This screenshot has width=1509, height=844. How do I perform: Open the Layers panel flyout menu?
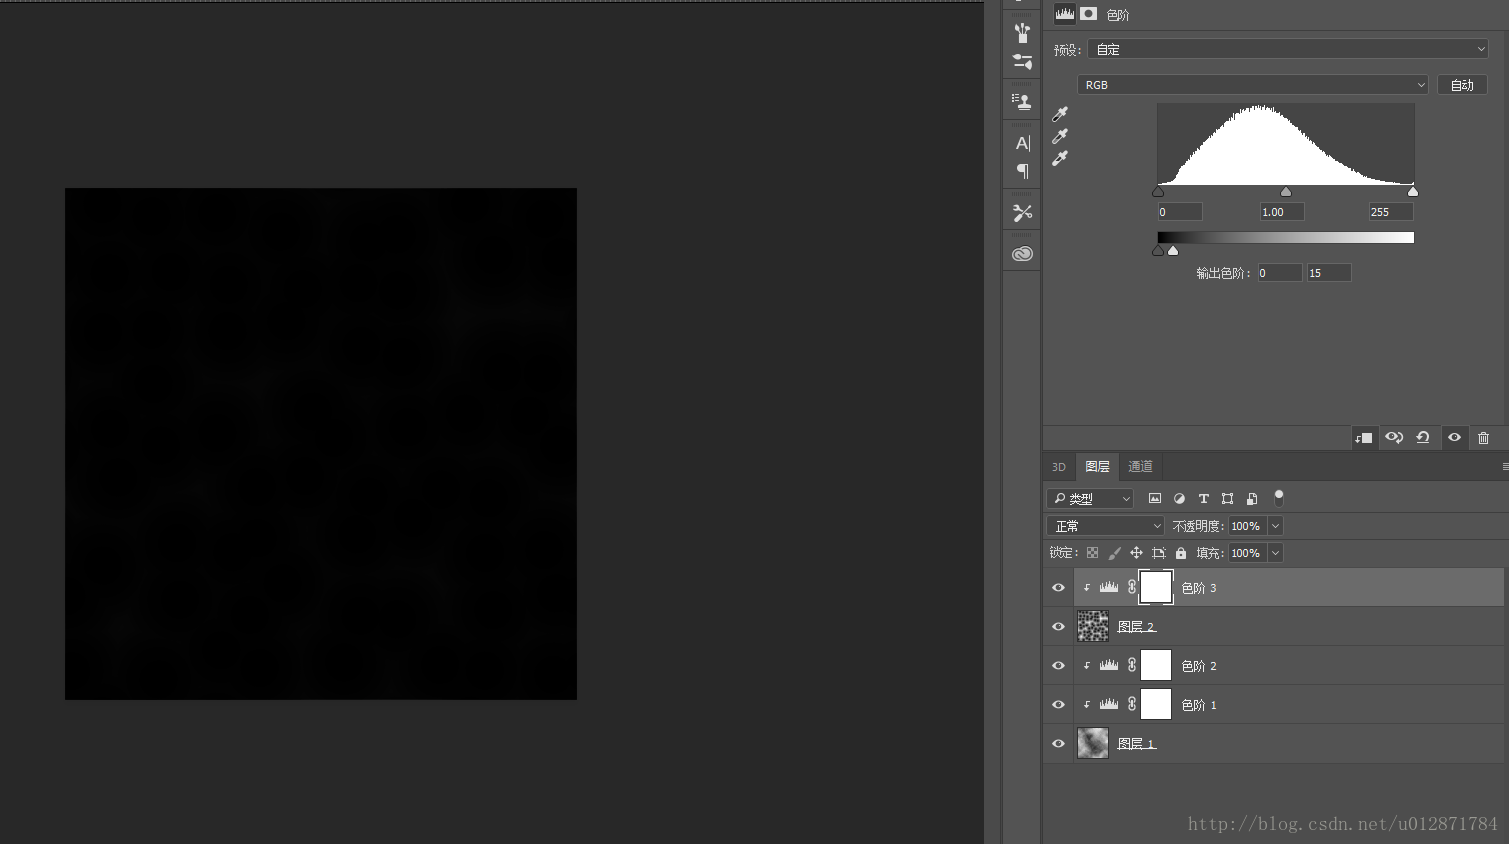point(1504,467)
